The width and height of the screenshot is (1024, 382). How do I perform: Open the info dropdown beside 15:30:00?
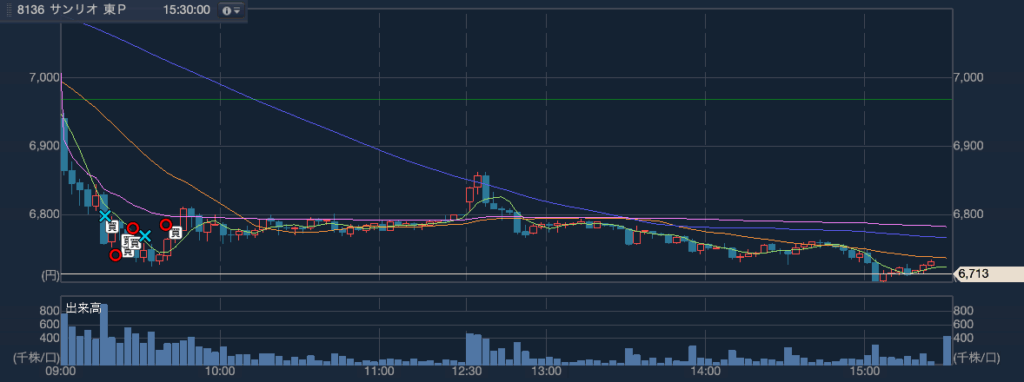click(x=231, y=10)
